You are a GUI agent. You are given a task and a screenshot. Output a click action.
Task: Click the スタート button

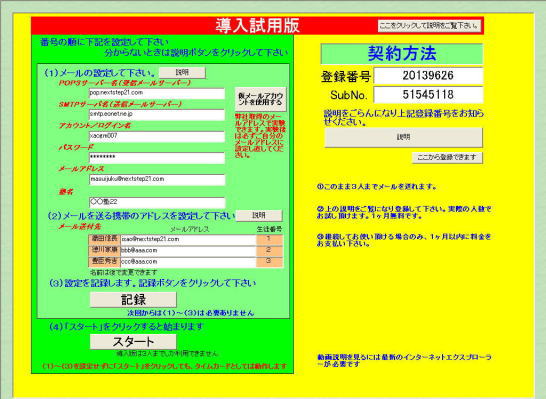tap(133, 342)
